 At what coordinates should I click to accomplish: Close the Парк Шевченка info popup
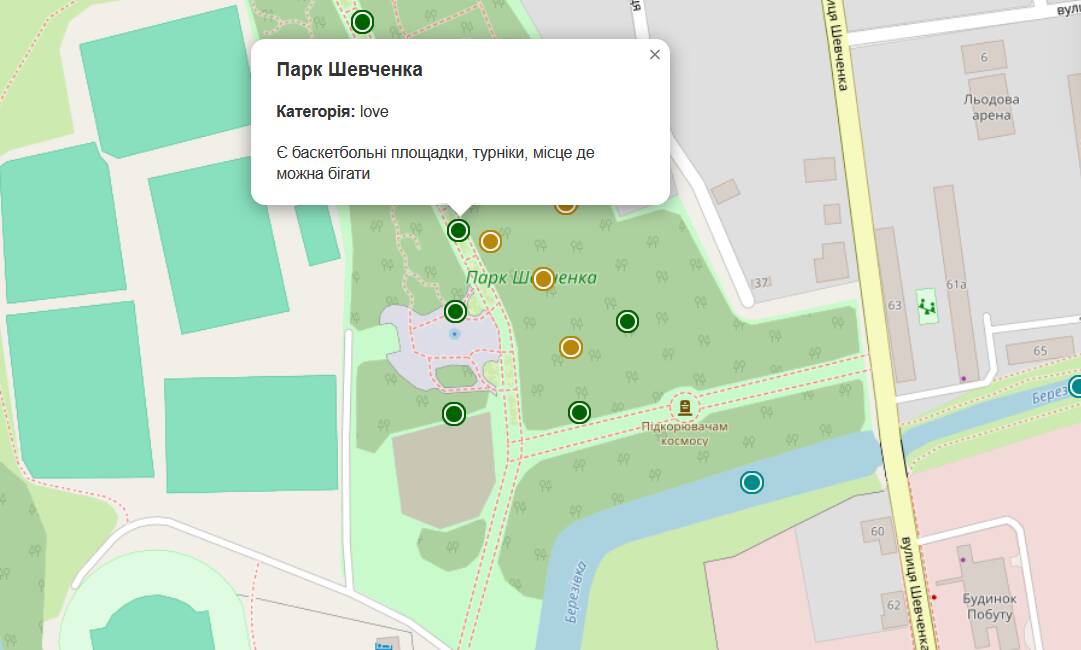point(655,55)
